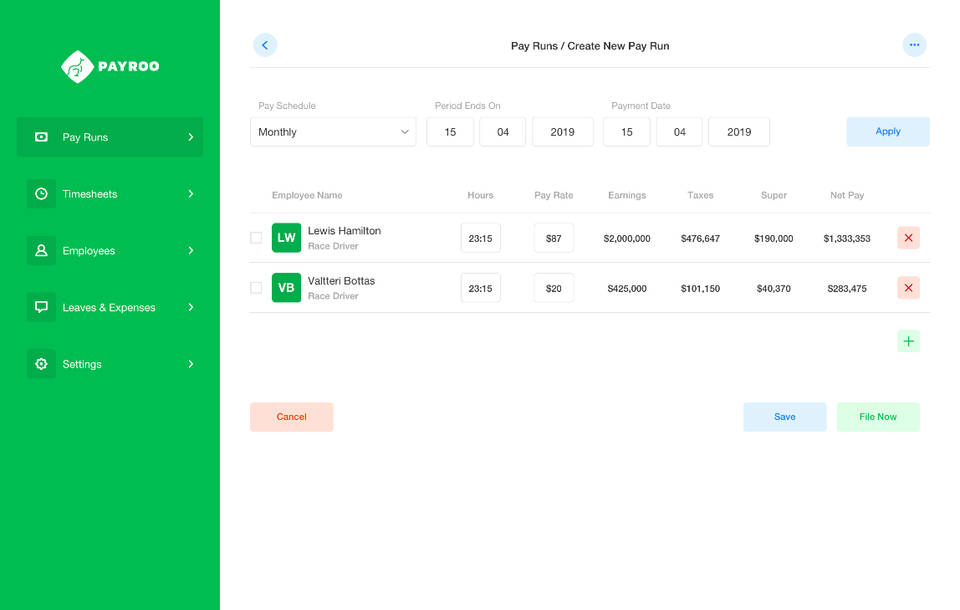Open the Employees menu item

click(x=110, y=250)
